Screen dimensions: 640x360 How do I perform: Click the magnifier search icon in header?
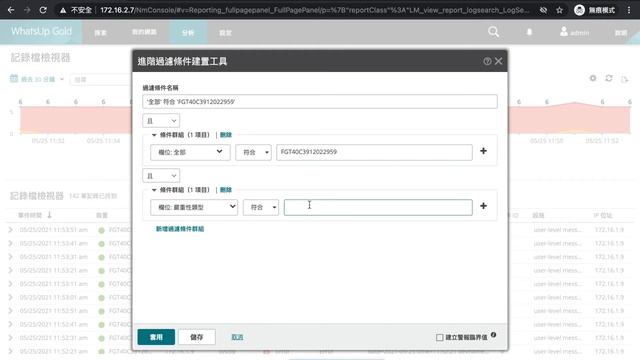tap(493, 32)
